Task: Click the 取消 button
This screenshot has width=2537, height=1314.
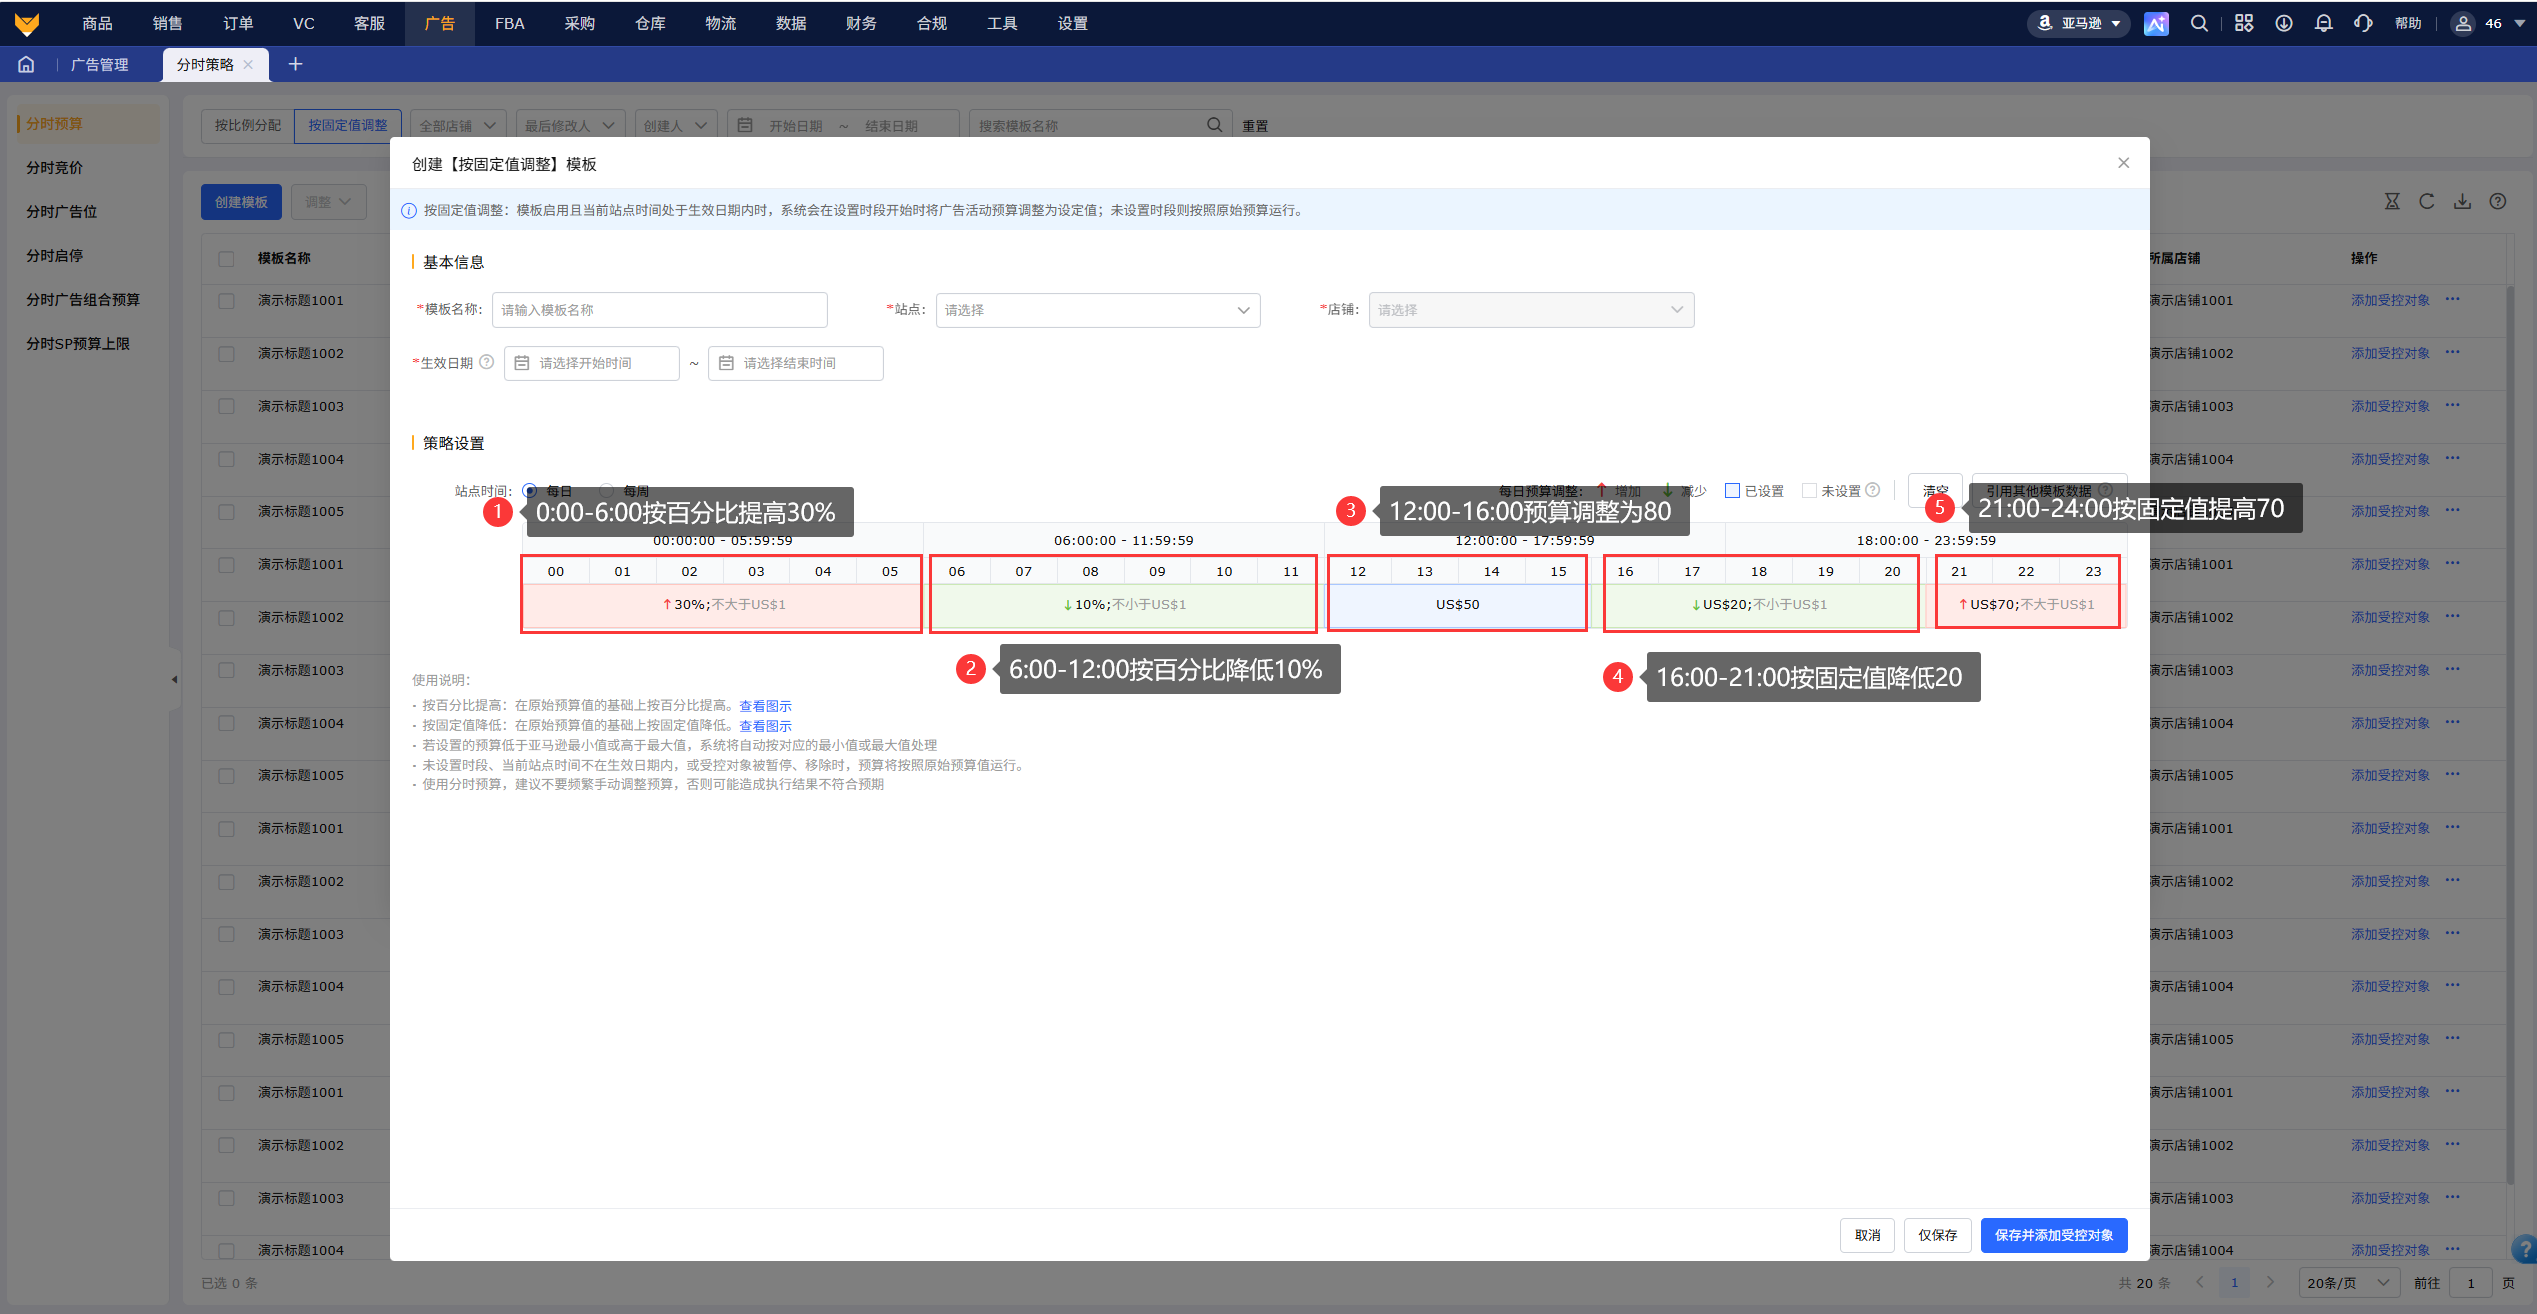Action: pos(1867,1234)
